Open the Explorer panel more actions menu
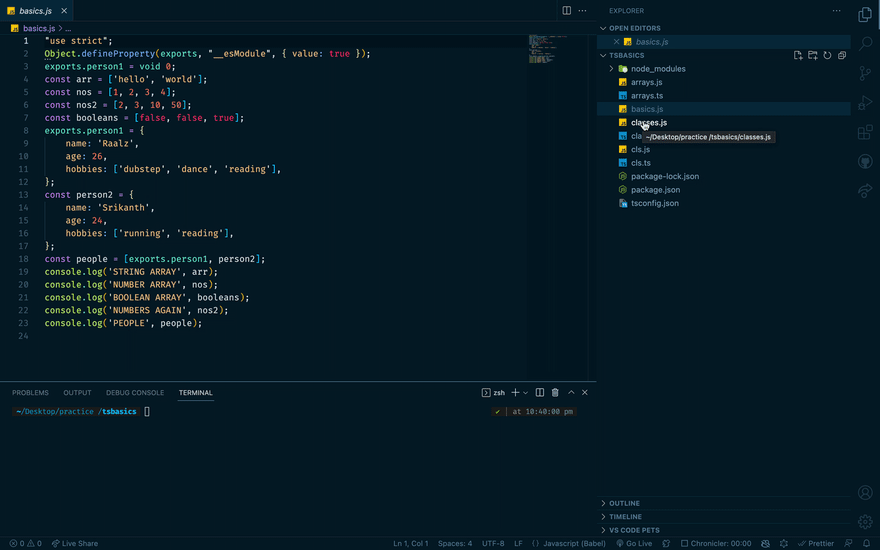880x550 pixels. click(836, 11)
